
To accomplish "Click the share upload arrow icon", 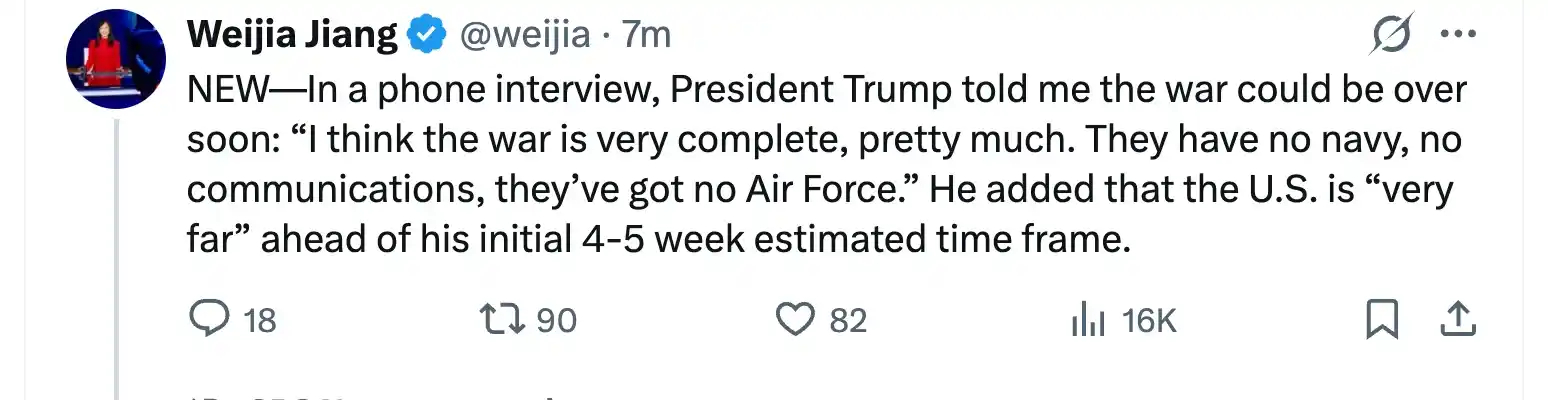I will 1457,320.
